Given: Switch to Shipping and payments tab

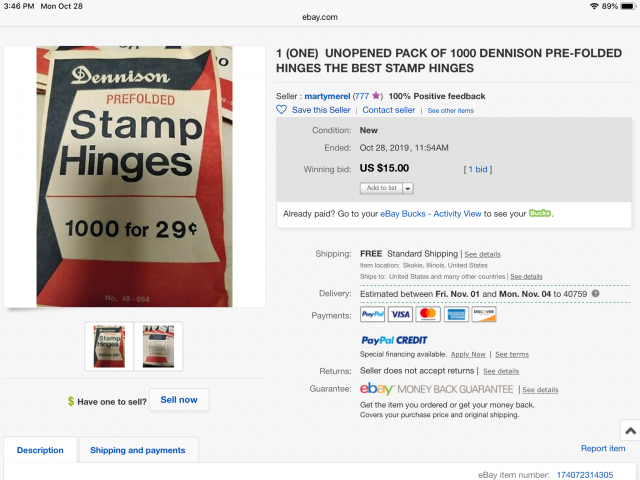Looking at the screenshot, I should pos(138,450).
